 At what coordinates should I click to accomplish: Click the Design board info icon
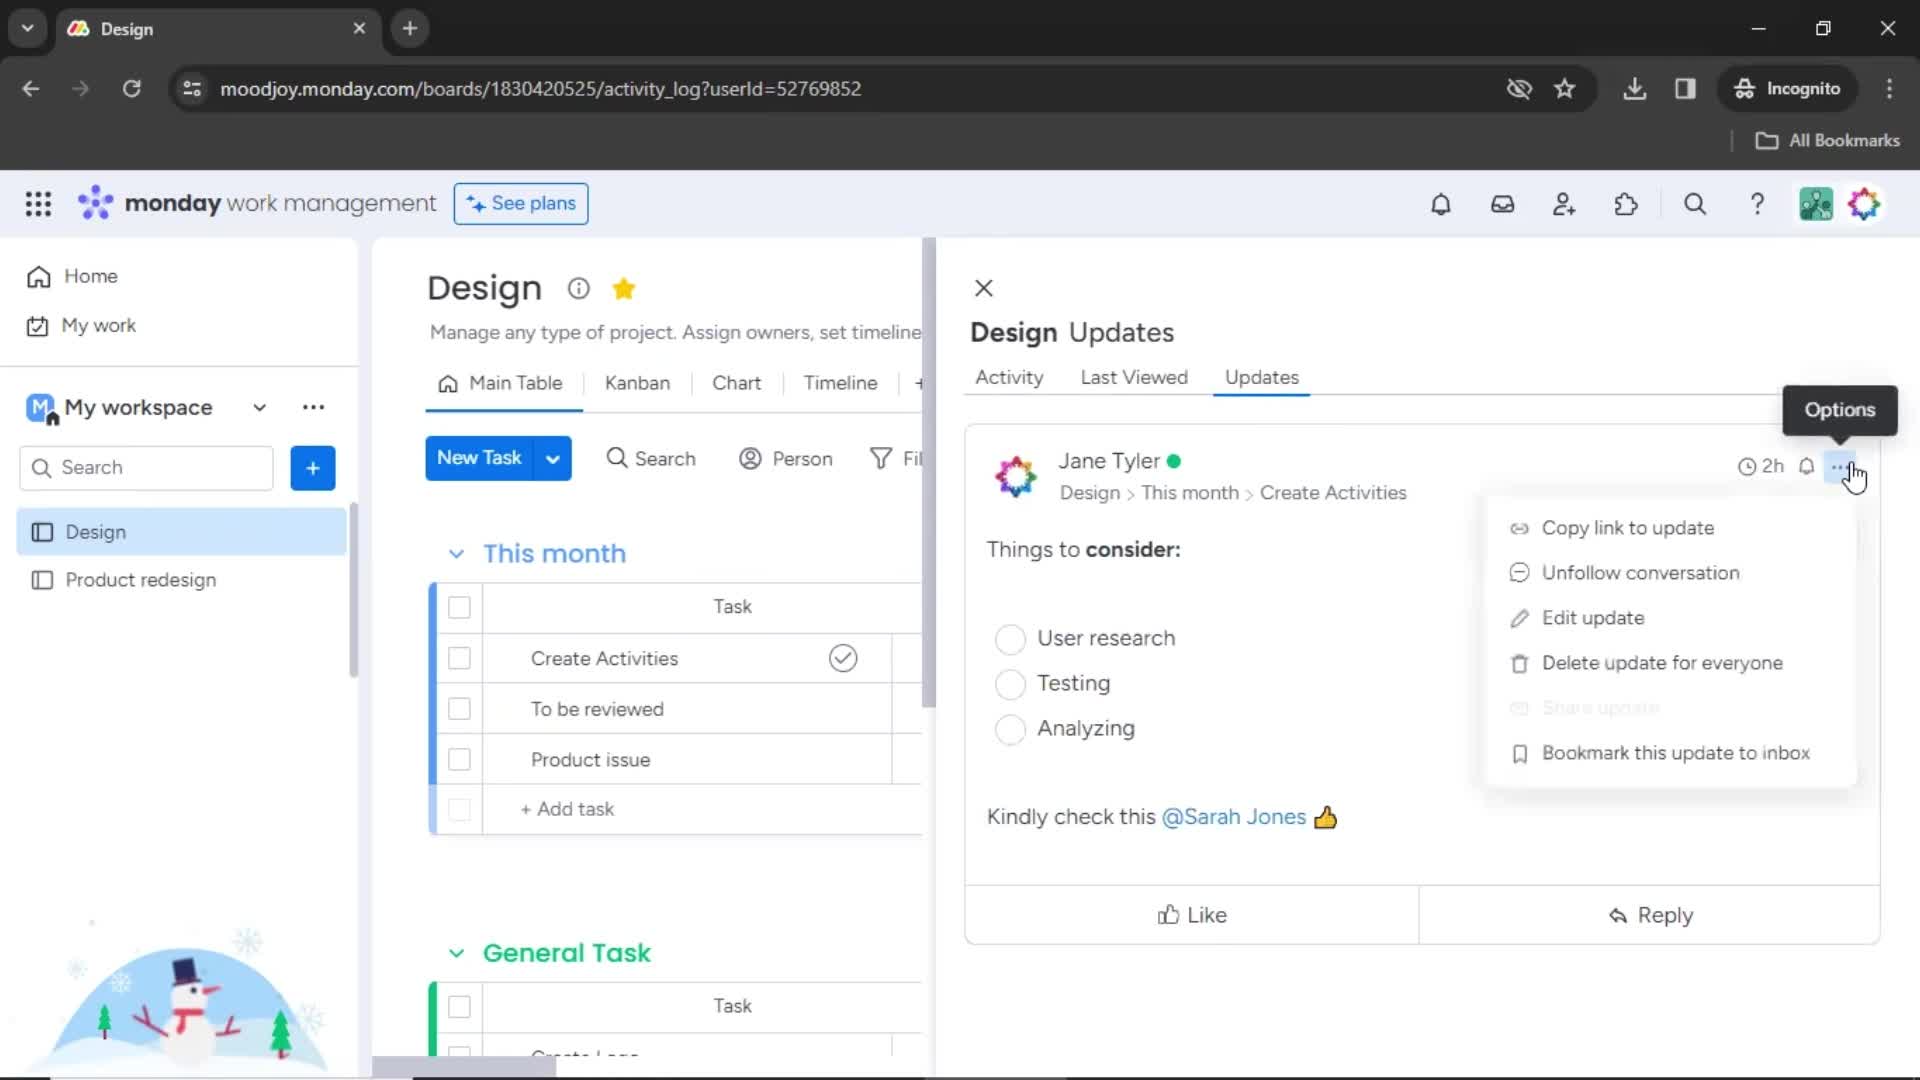578,289
